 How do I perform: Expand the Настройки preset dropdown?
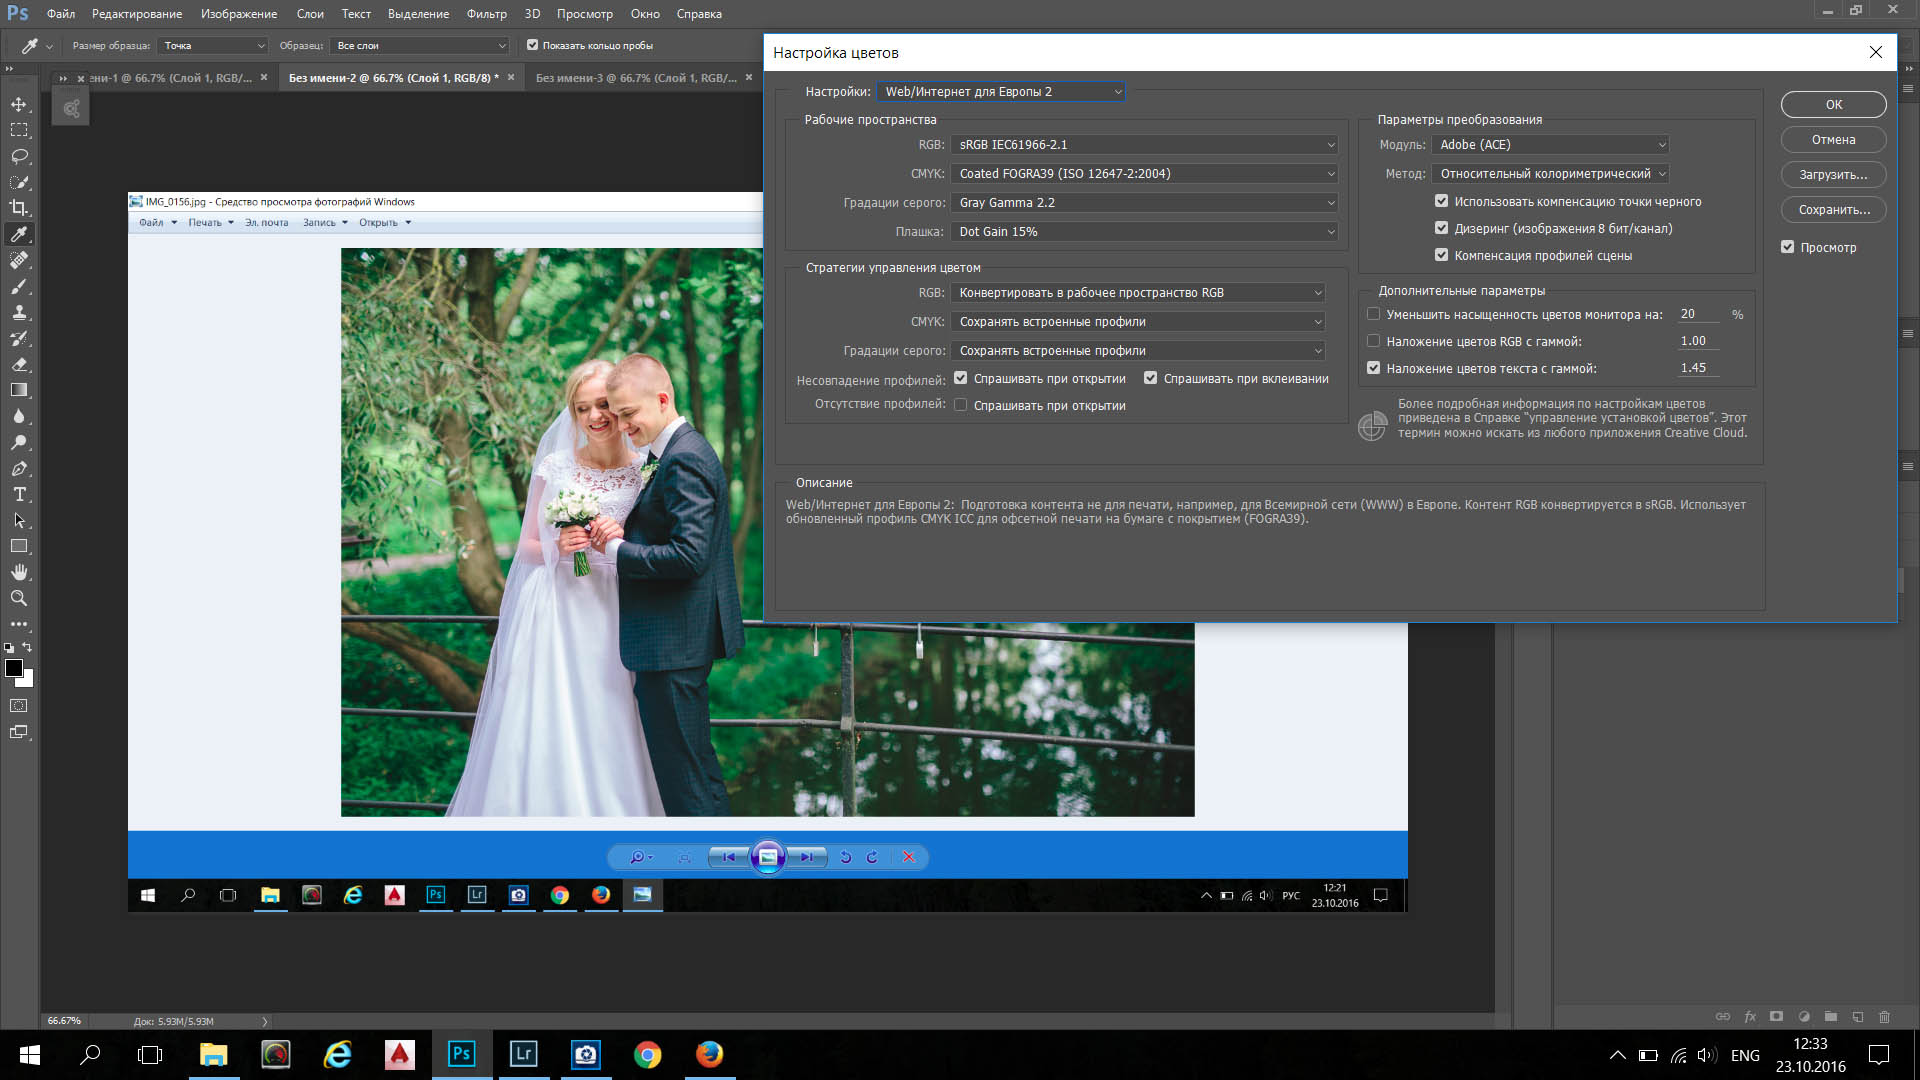pos(1001,92)
